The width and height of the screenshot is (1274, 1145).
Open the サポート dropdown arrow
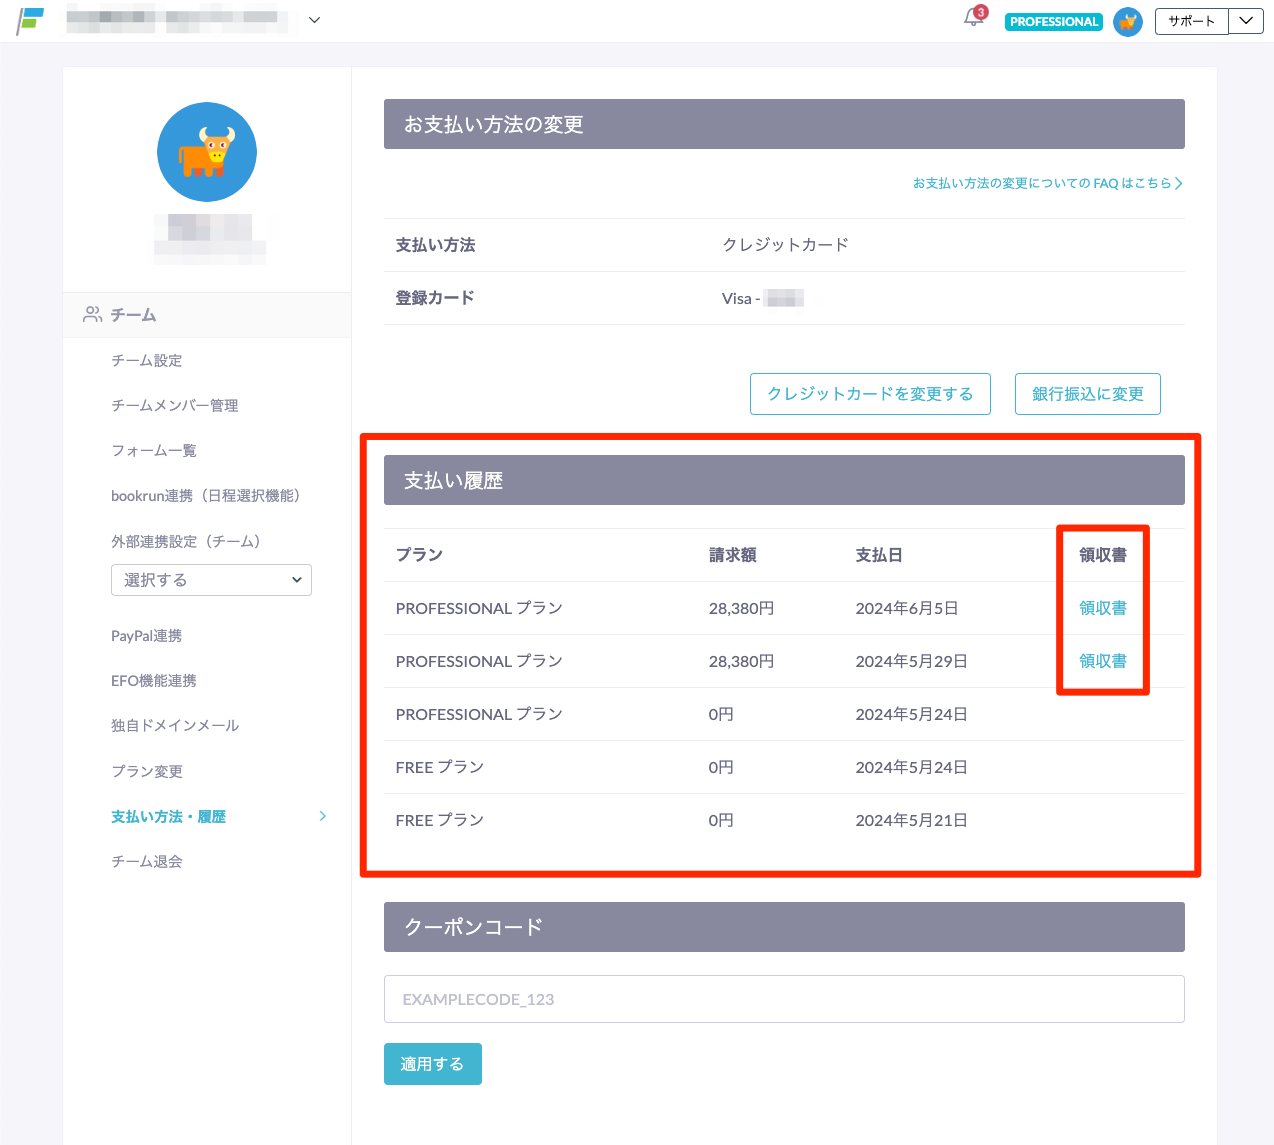coord(1246,21)
